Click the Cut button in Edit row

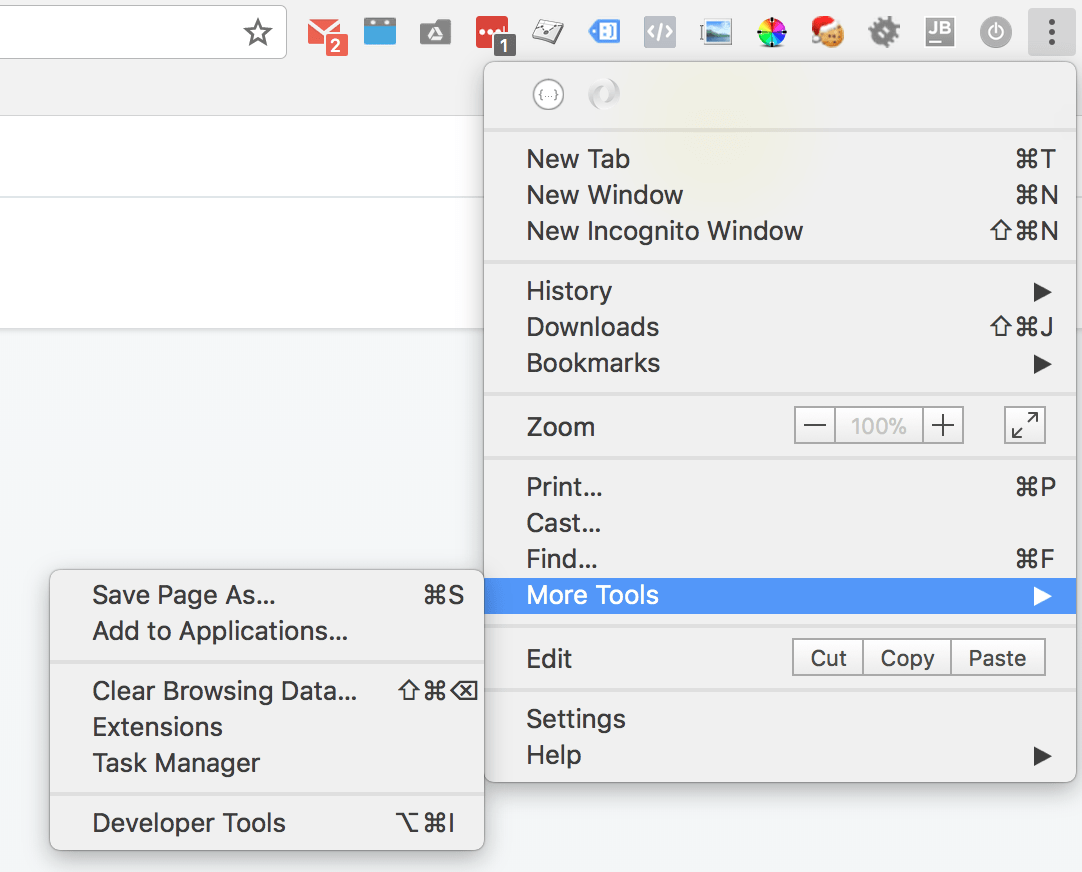[828, 657]
